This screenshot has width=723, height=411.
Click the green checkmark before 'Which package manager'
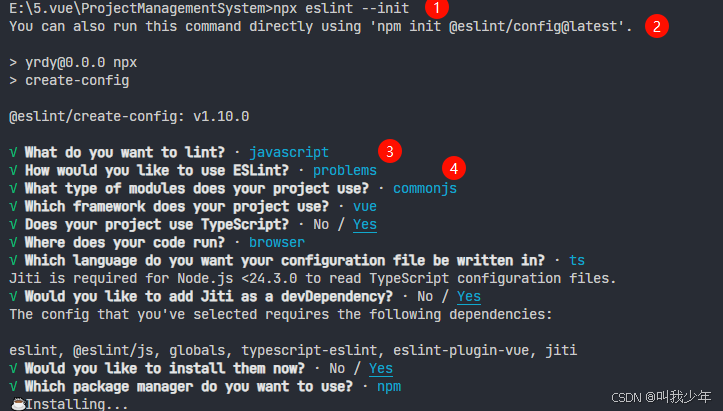13,386
